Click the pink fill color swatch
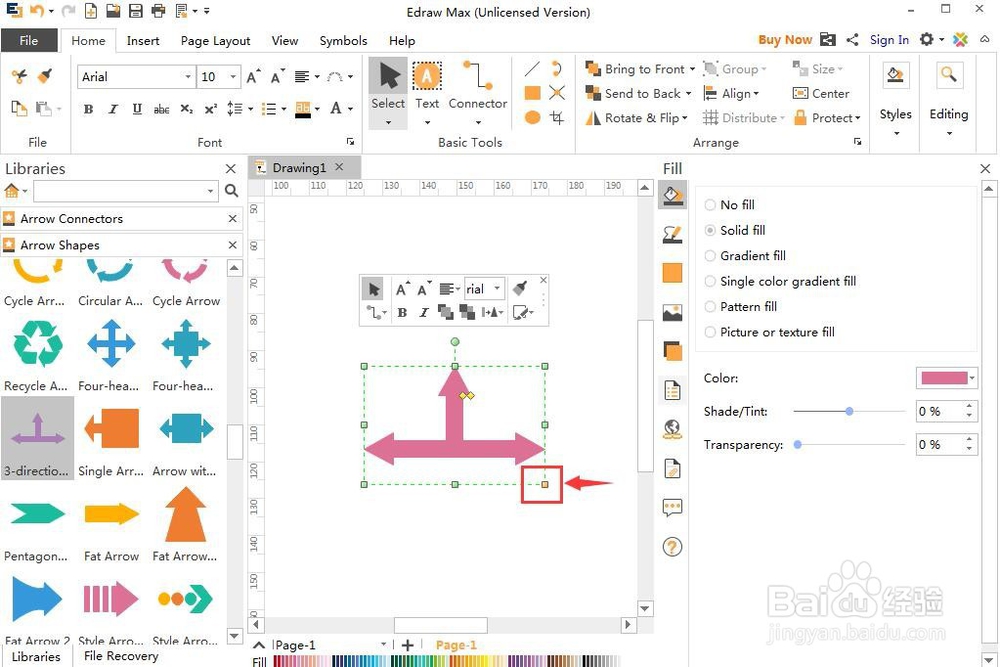Screen dimensions: 1000x667 945,378
